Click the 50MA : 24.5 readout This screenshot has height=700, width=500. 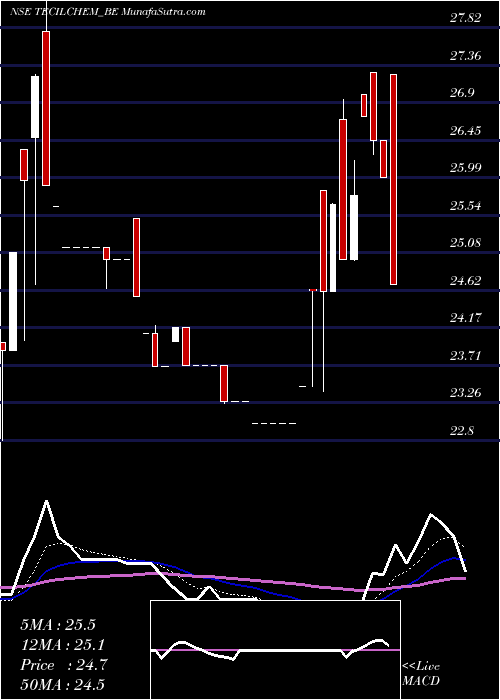(x=62, y=684)
